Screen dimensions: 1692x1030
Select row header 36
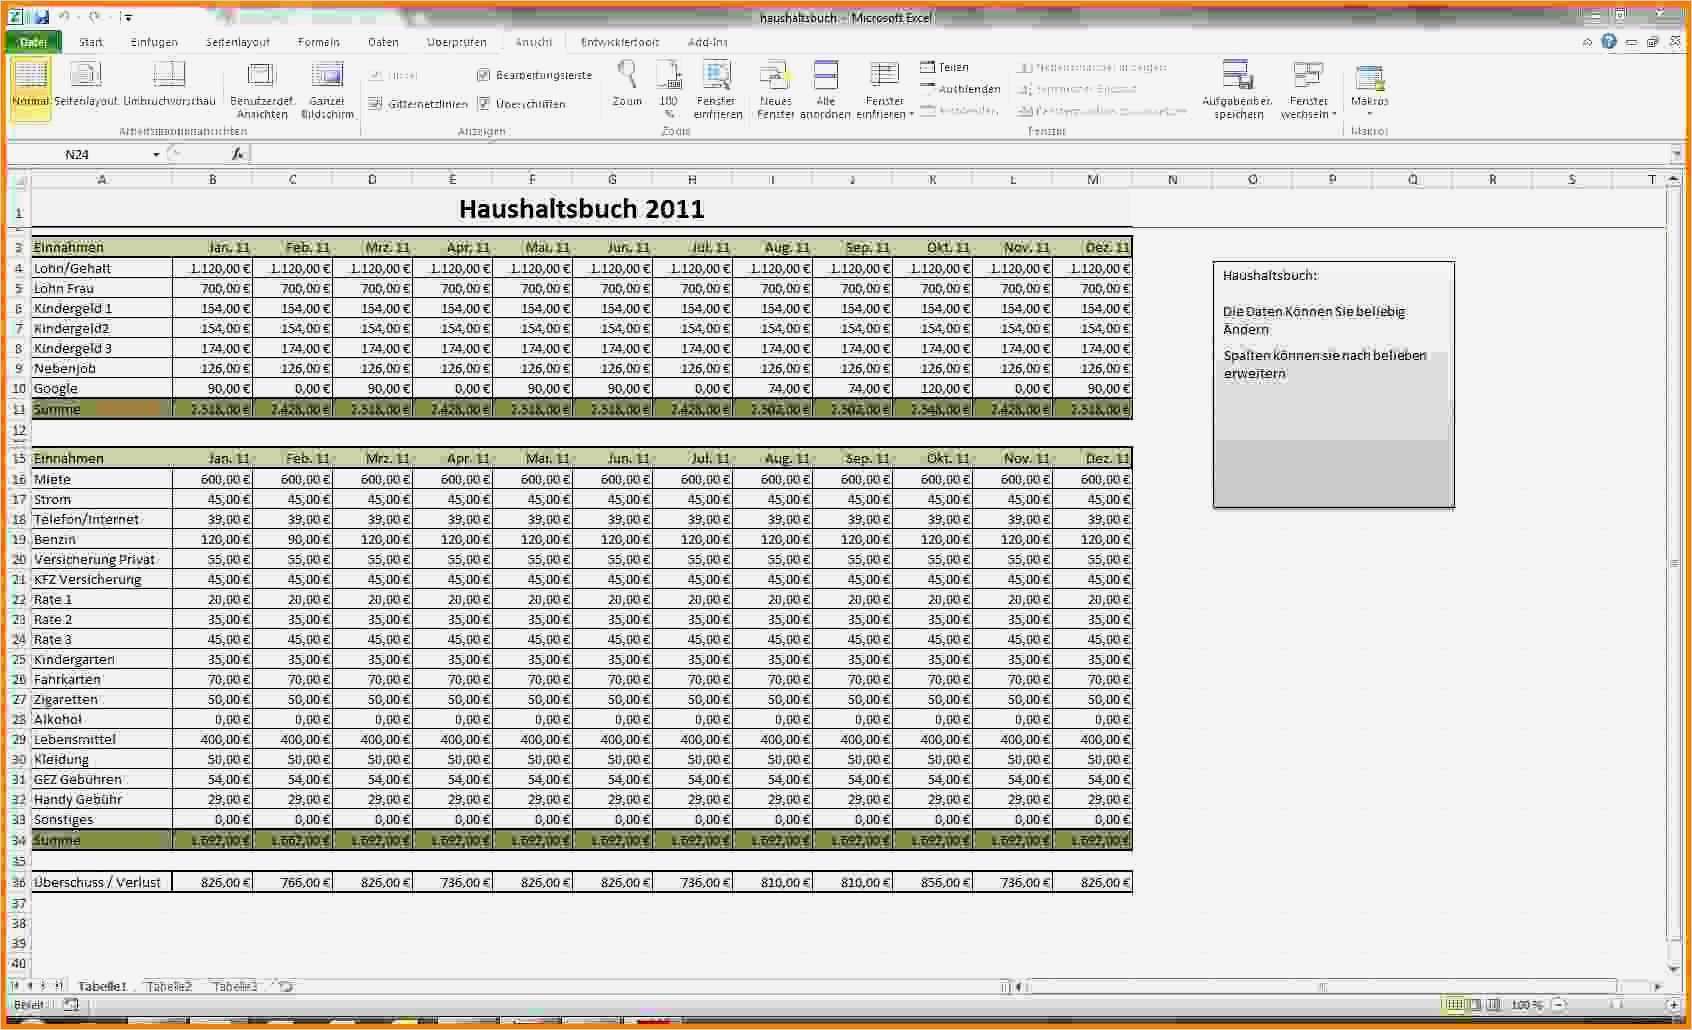[19, 882]
